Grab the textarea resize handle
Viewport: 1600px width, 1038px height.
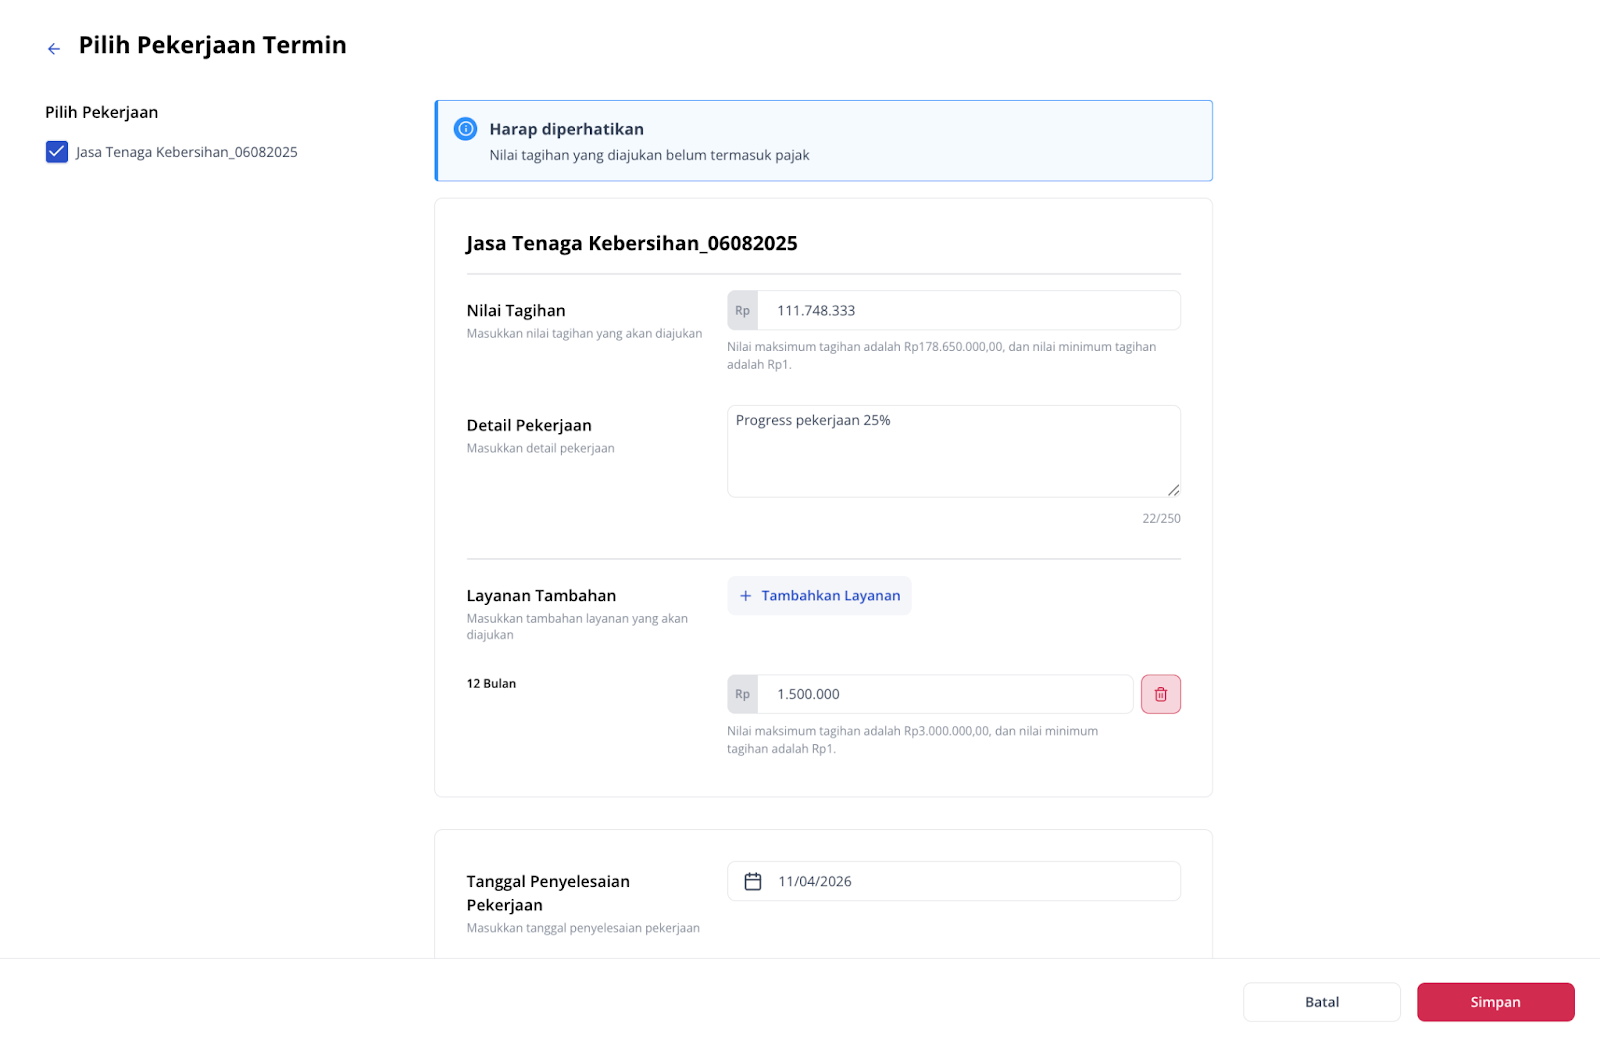click(1173, 490)
